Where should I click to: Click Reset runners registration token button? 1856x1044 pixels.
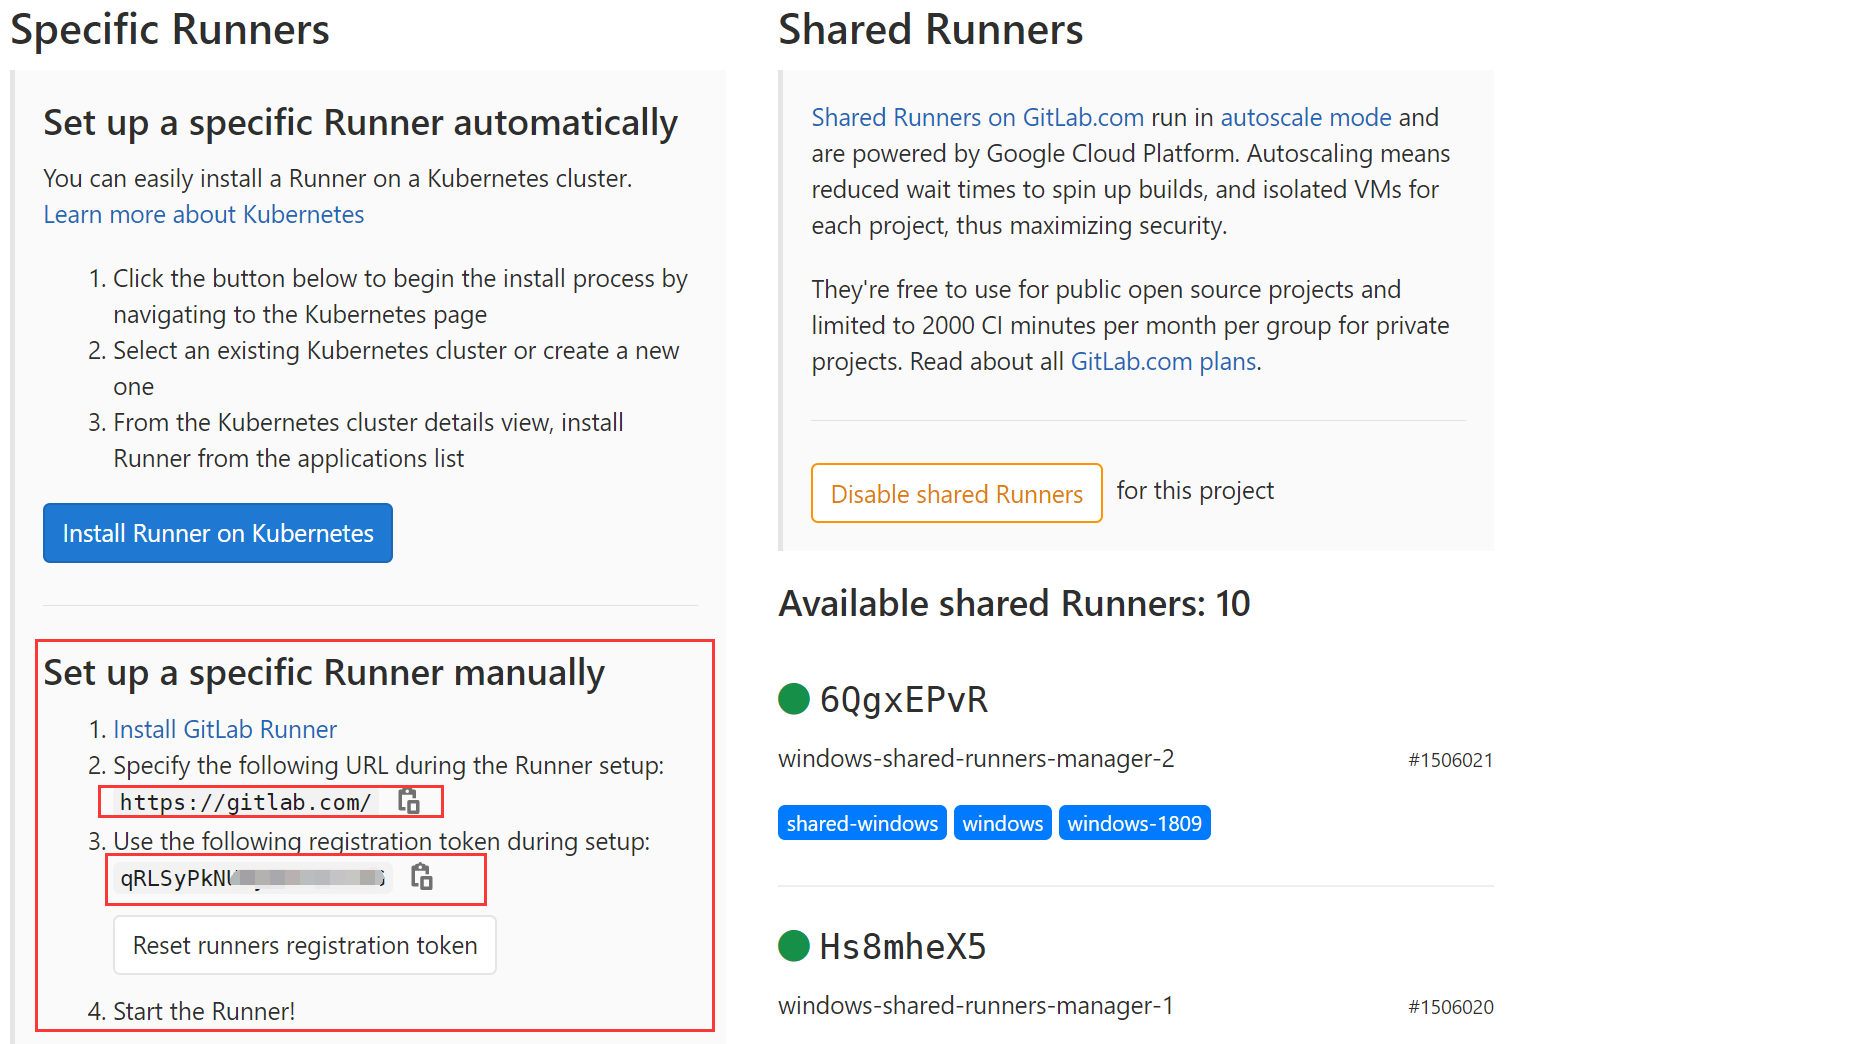tap(305, 945)
